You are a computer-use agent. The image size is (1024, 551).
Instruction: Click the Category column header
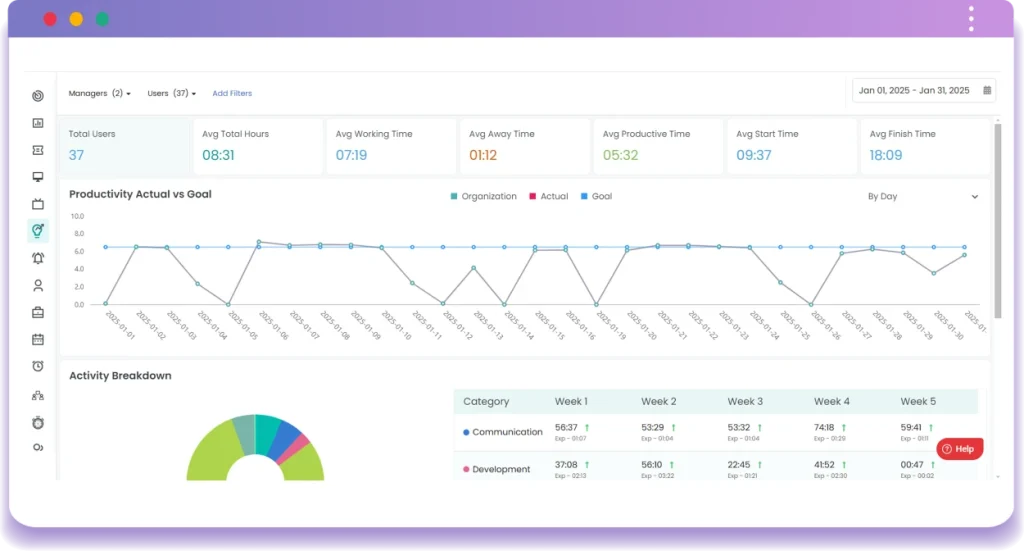(486, 401)
